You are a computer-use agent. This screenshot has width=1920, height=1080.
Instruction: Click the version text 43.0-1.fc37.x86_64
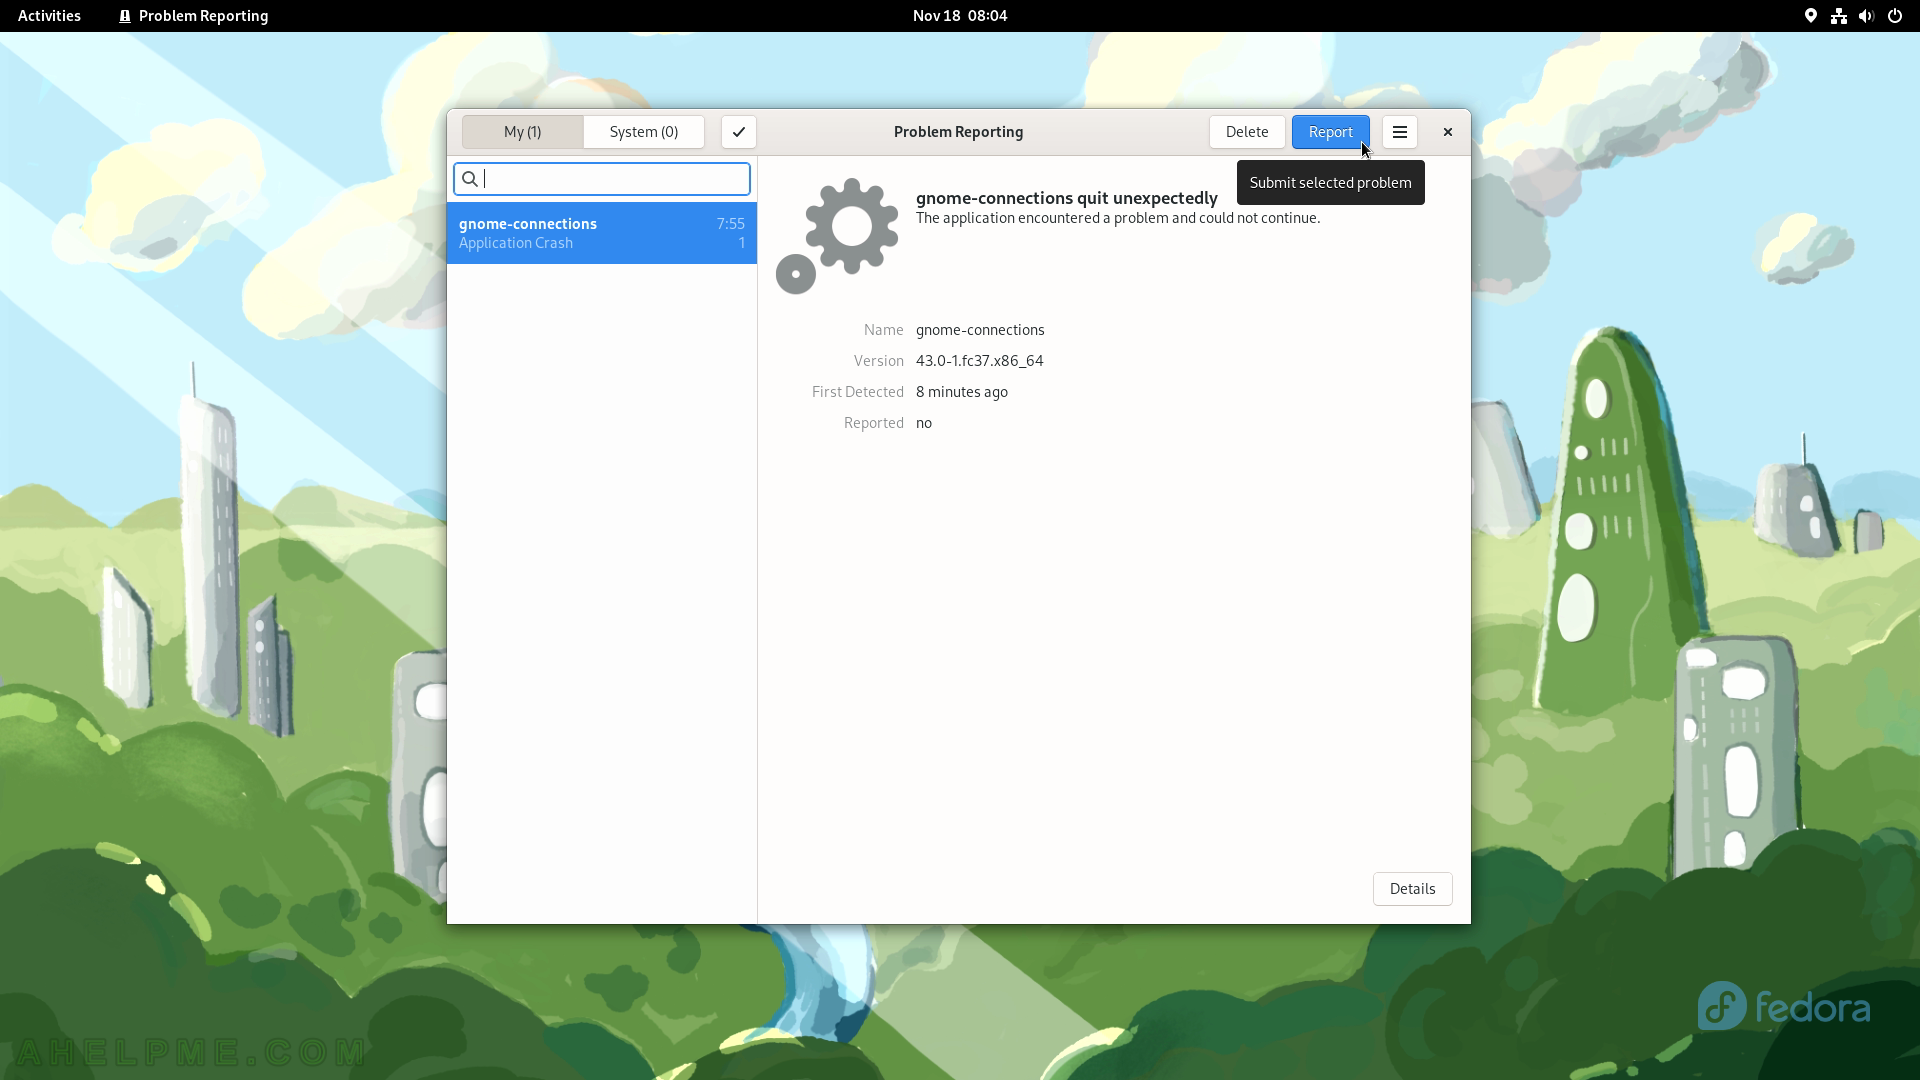point(979,361)
